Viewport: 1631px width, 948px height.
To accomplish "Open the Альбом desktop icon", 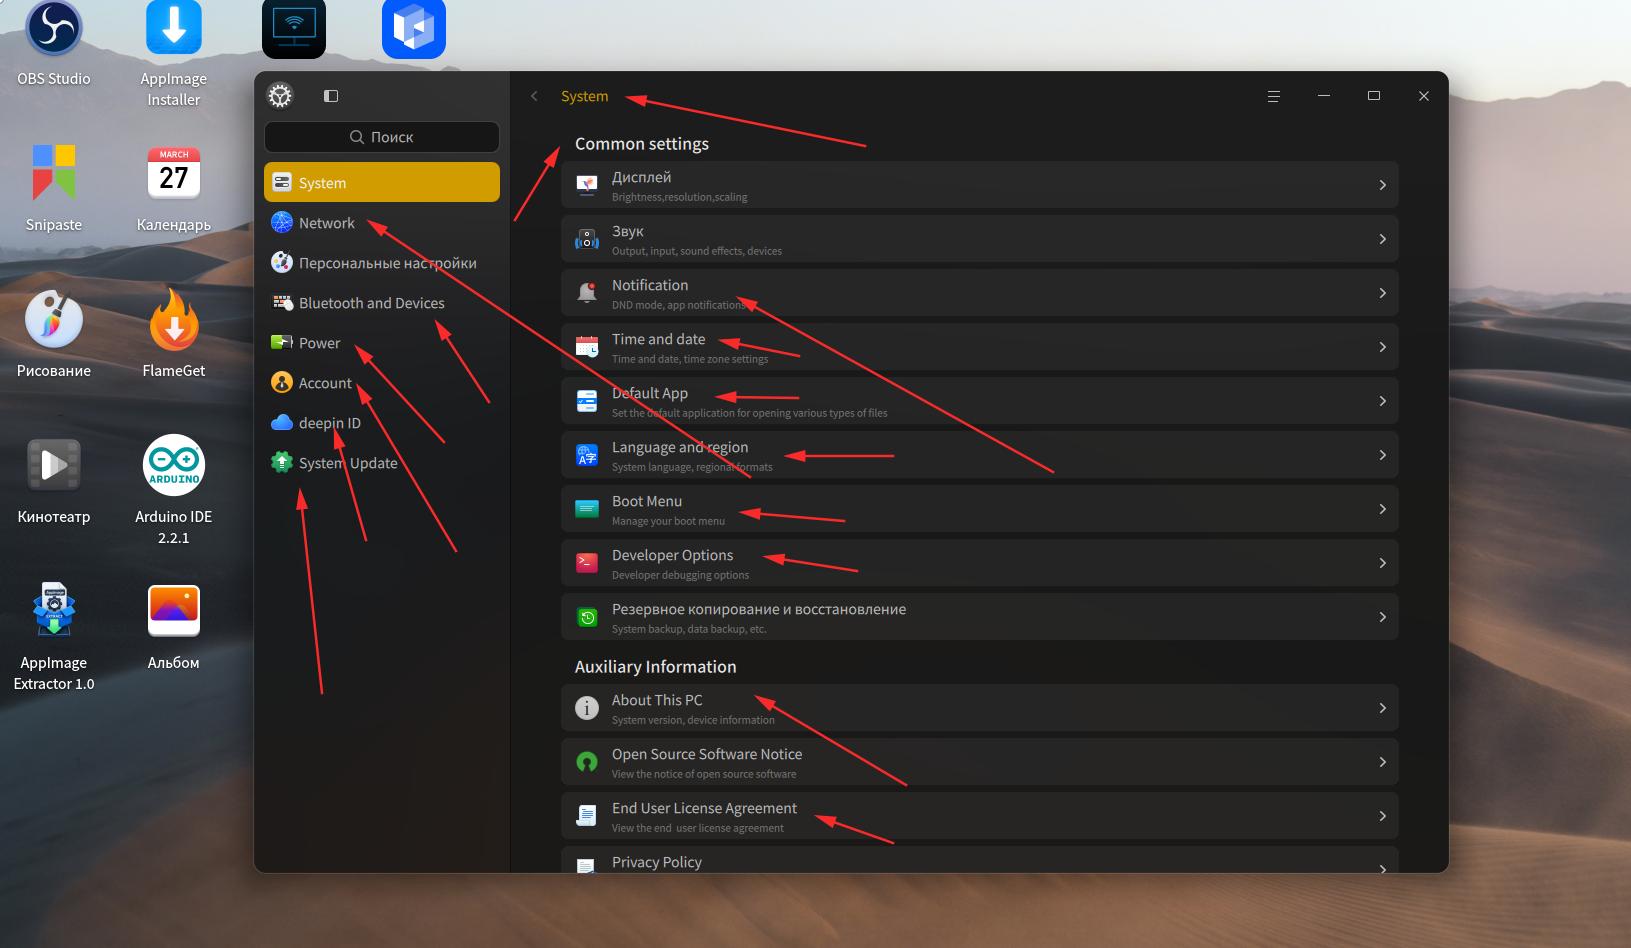I will [x=174, y=626].
